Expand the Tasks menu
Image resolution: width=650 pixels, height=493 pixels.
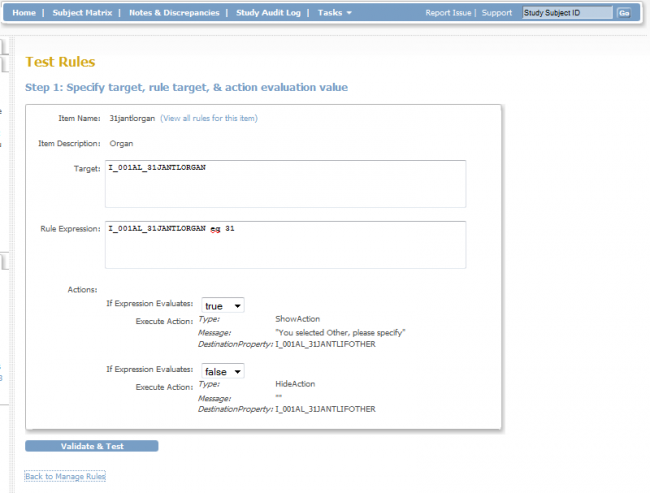pyautogui.click(x=334, y=13)
